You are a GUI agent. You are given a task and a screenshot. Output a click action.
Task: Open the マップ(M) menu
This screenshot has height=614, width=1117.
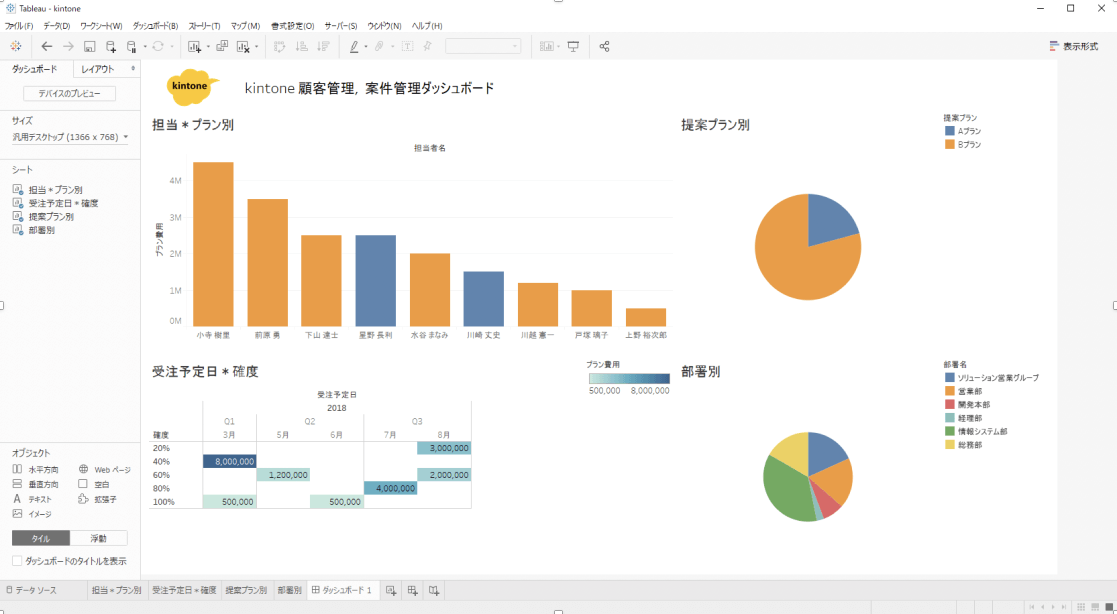coord(245,26)
